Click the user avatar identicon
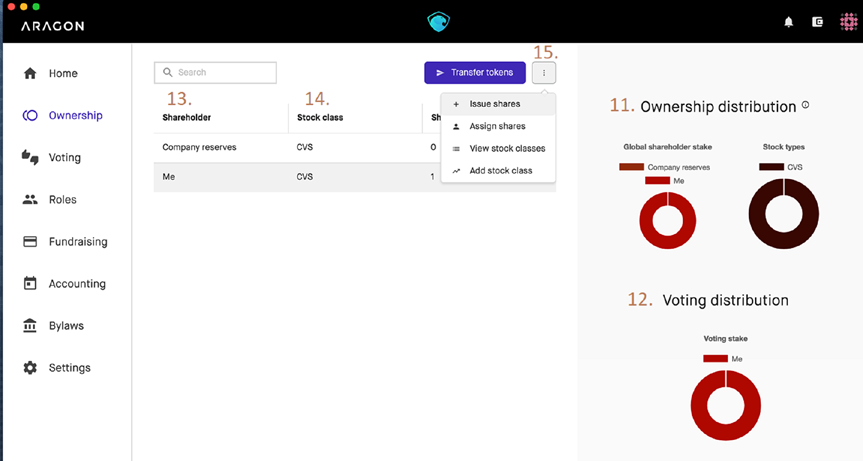Image resolution: width=863 pixels, height=461 pixels. (x=845, y=22)
